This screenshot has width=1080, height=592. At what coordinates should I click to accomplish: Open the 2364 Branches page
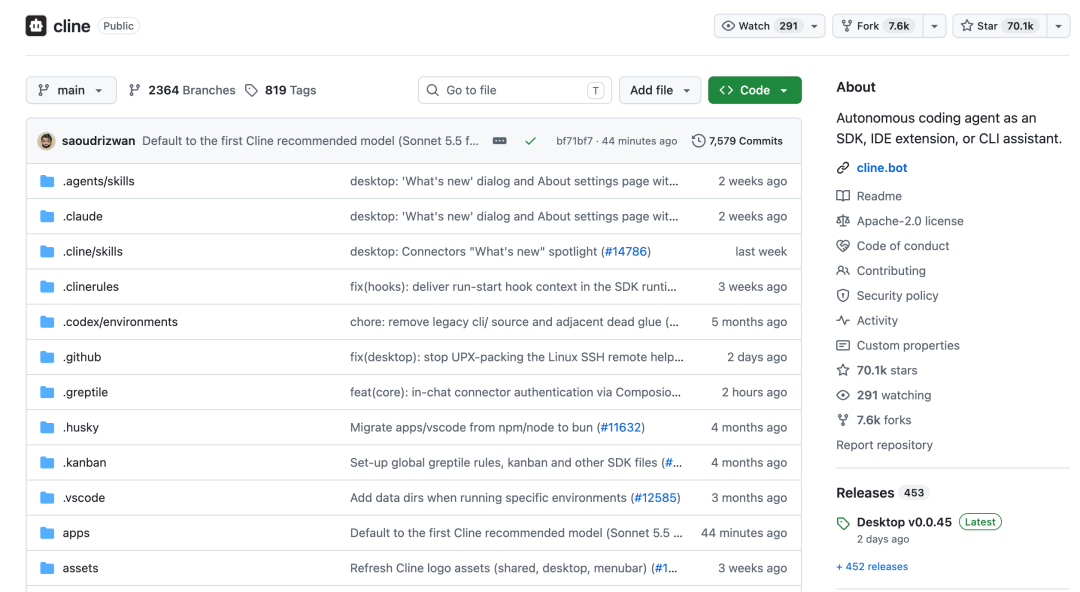coord(182,90)
